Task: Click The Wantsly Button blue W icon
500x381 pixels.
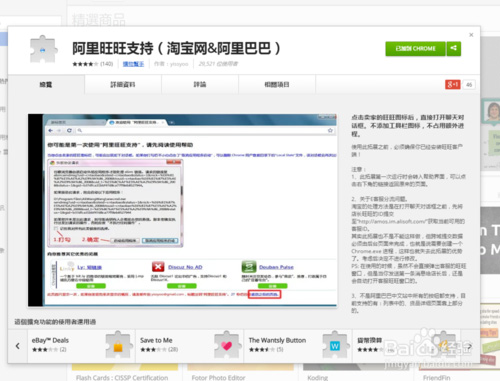Action: [x=335, y=345]
